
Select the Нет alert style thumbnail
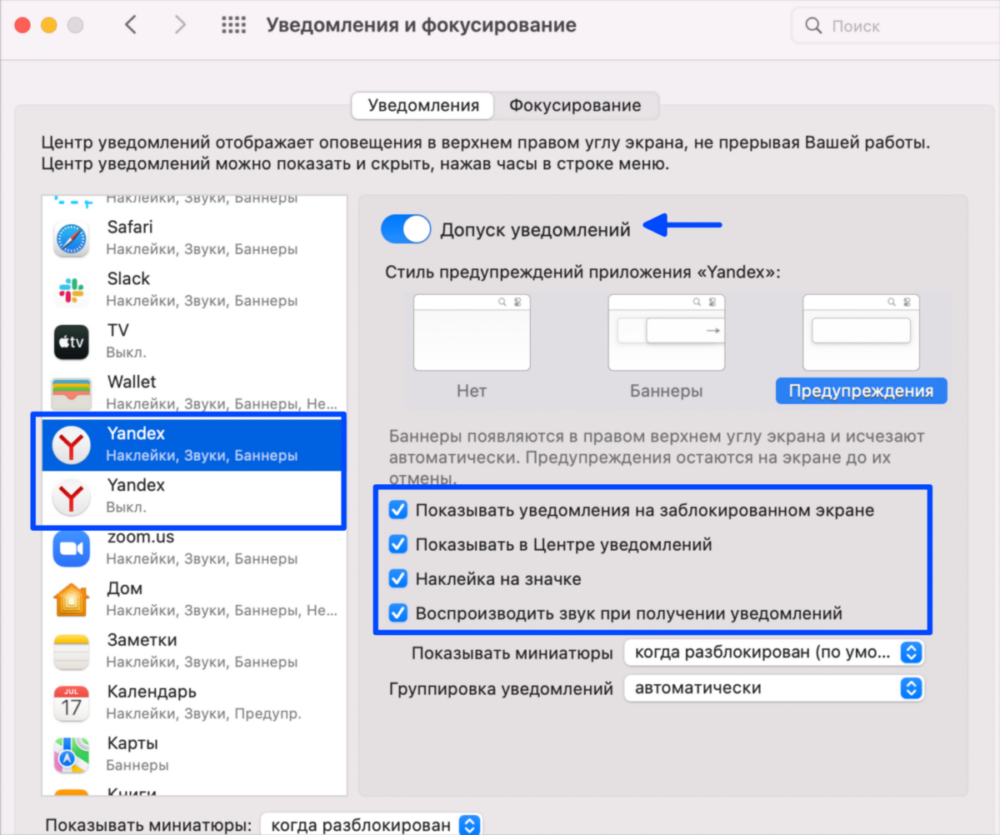[x=471, y=332]
